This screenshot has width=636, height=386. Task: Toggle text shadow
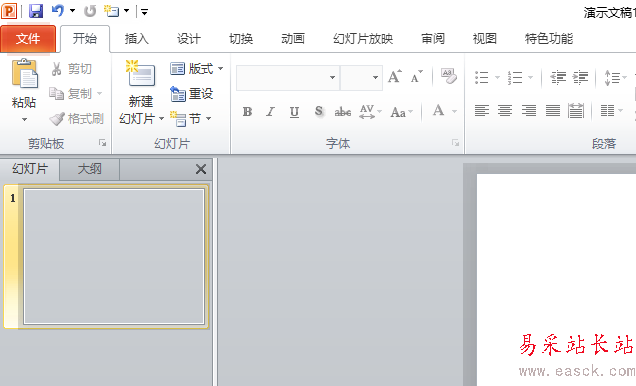tap(319, 112)
